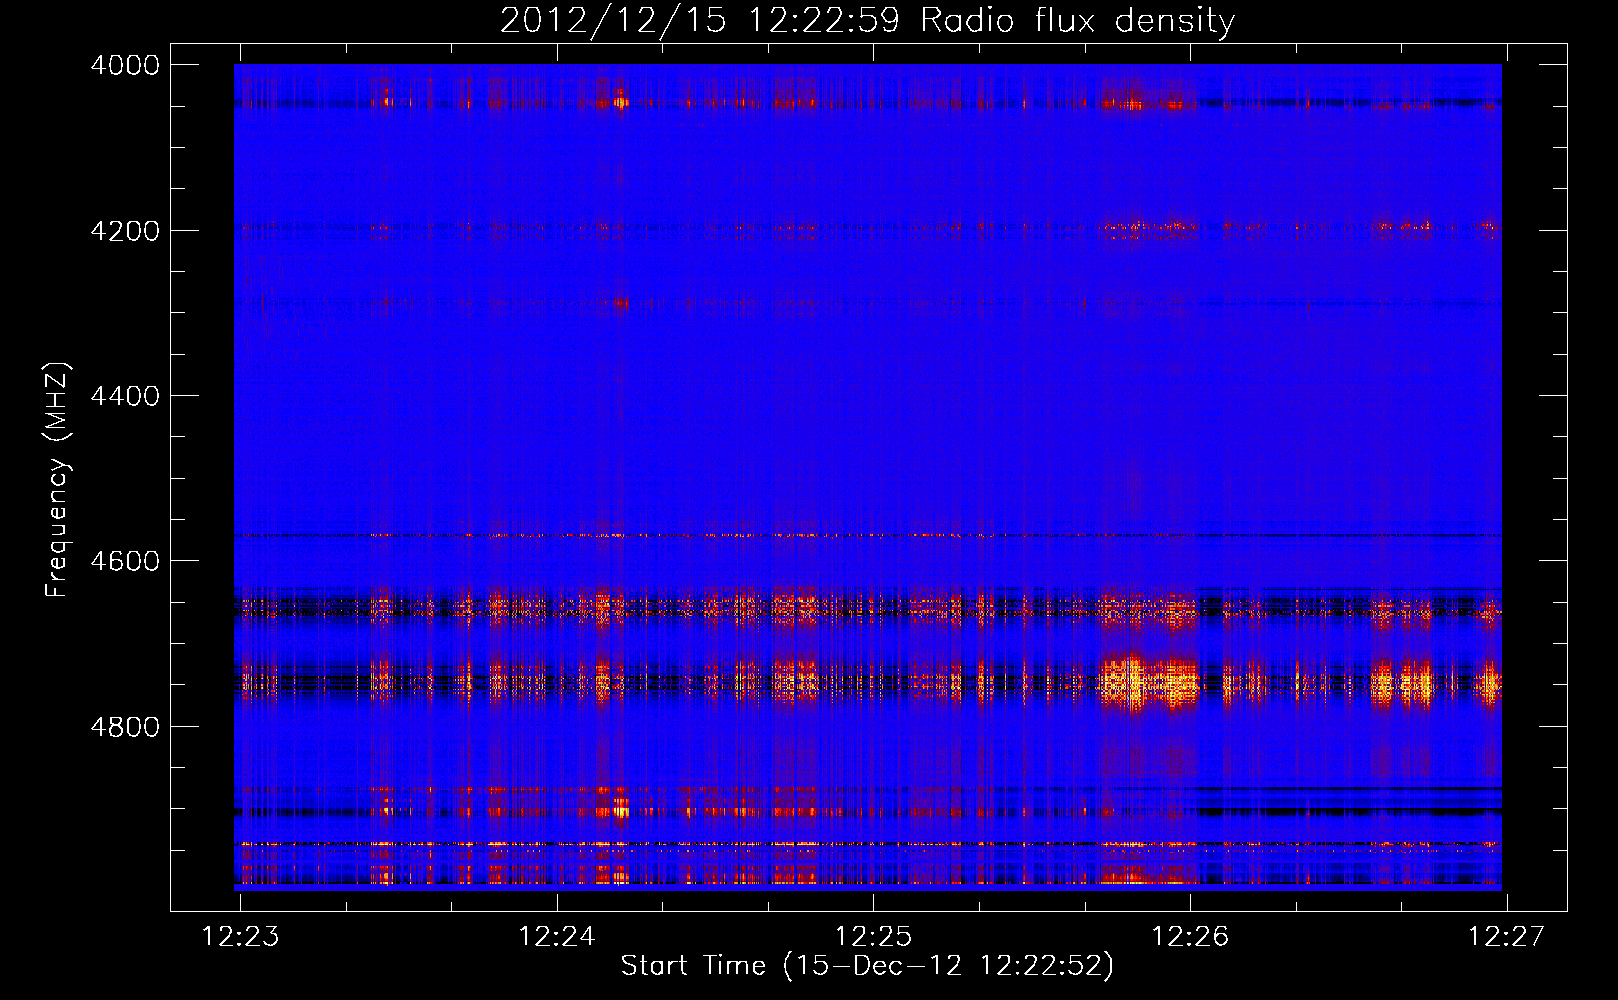Image resolution: width=1618 pixels, height=1000 pixels.
Task: Click the bright burst near 12:26 around 4750 MHz
Action: pyautogui.click(x=1148, y=684)
